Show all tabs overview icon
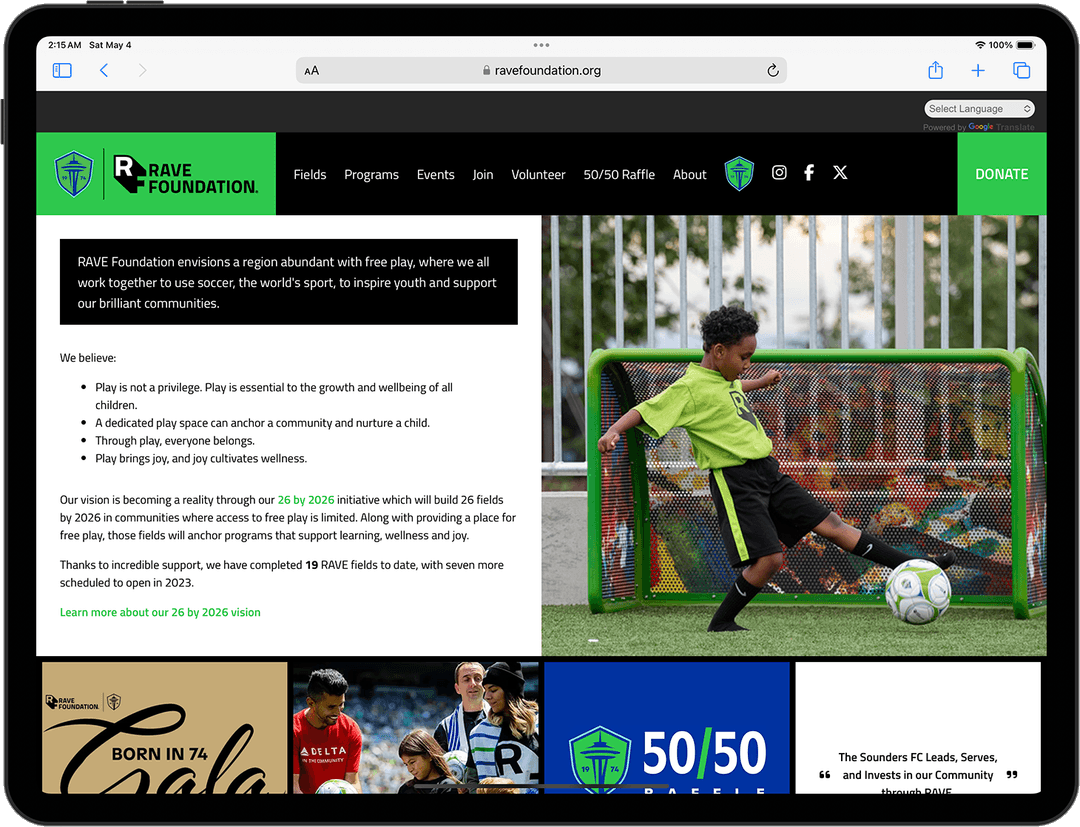Image resolution: width=1080 pixels, height=827 pixels. [x=1021, y=70]
